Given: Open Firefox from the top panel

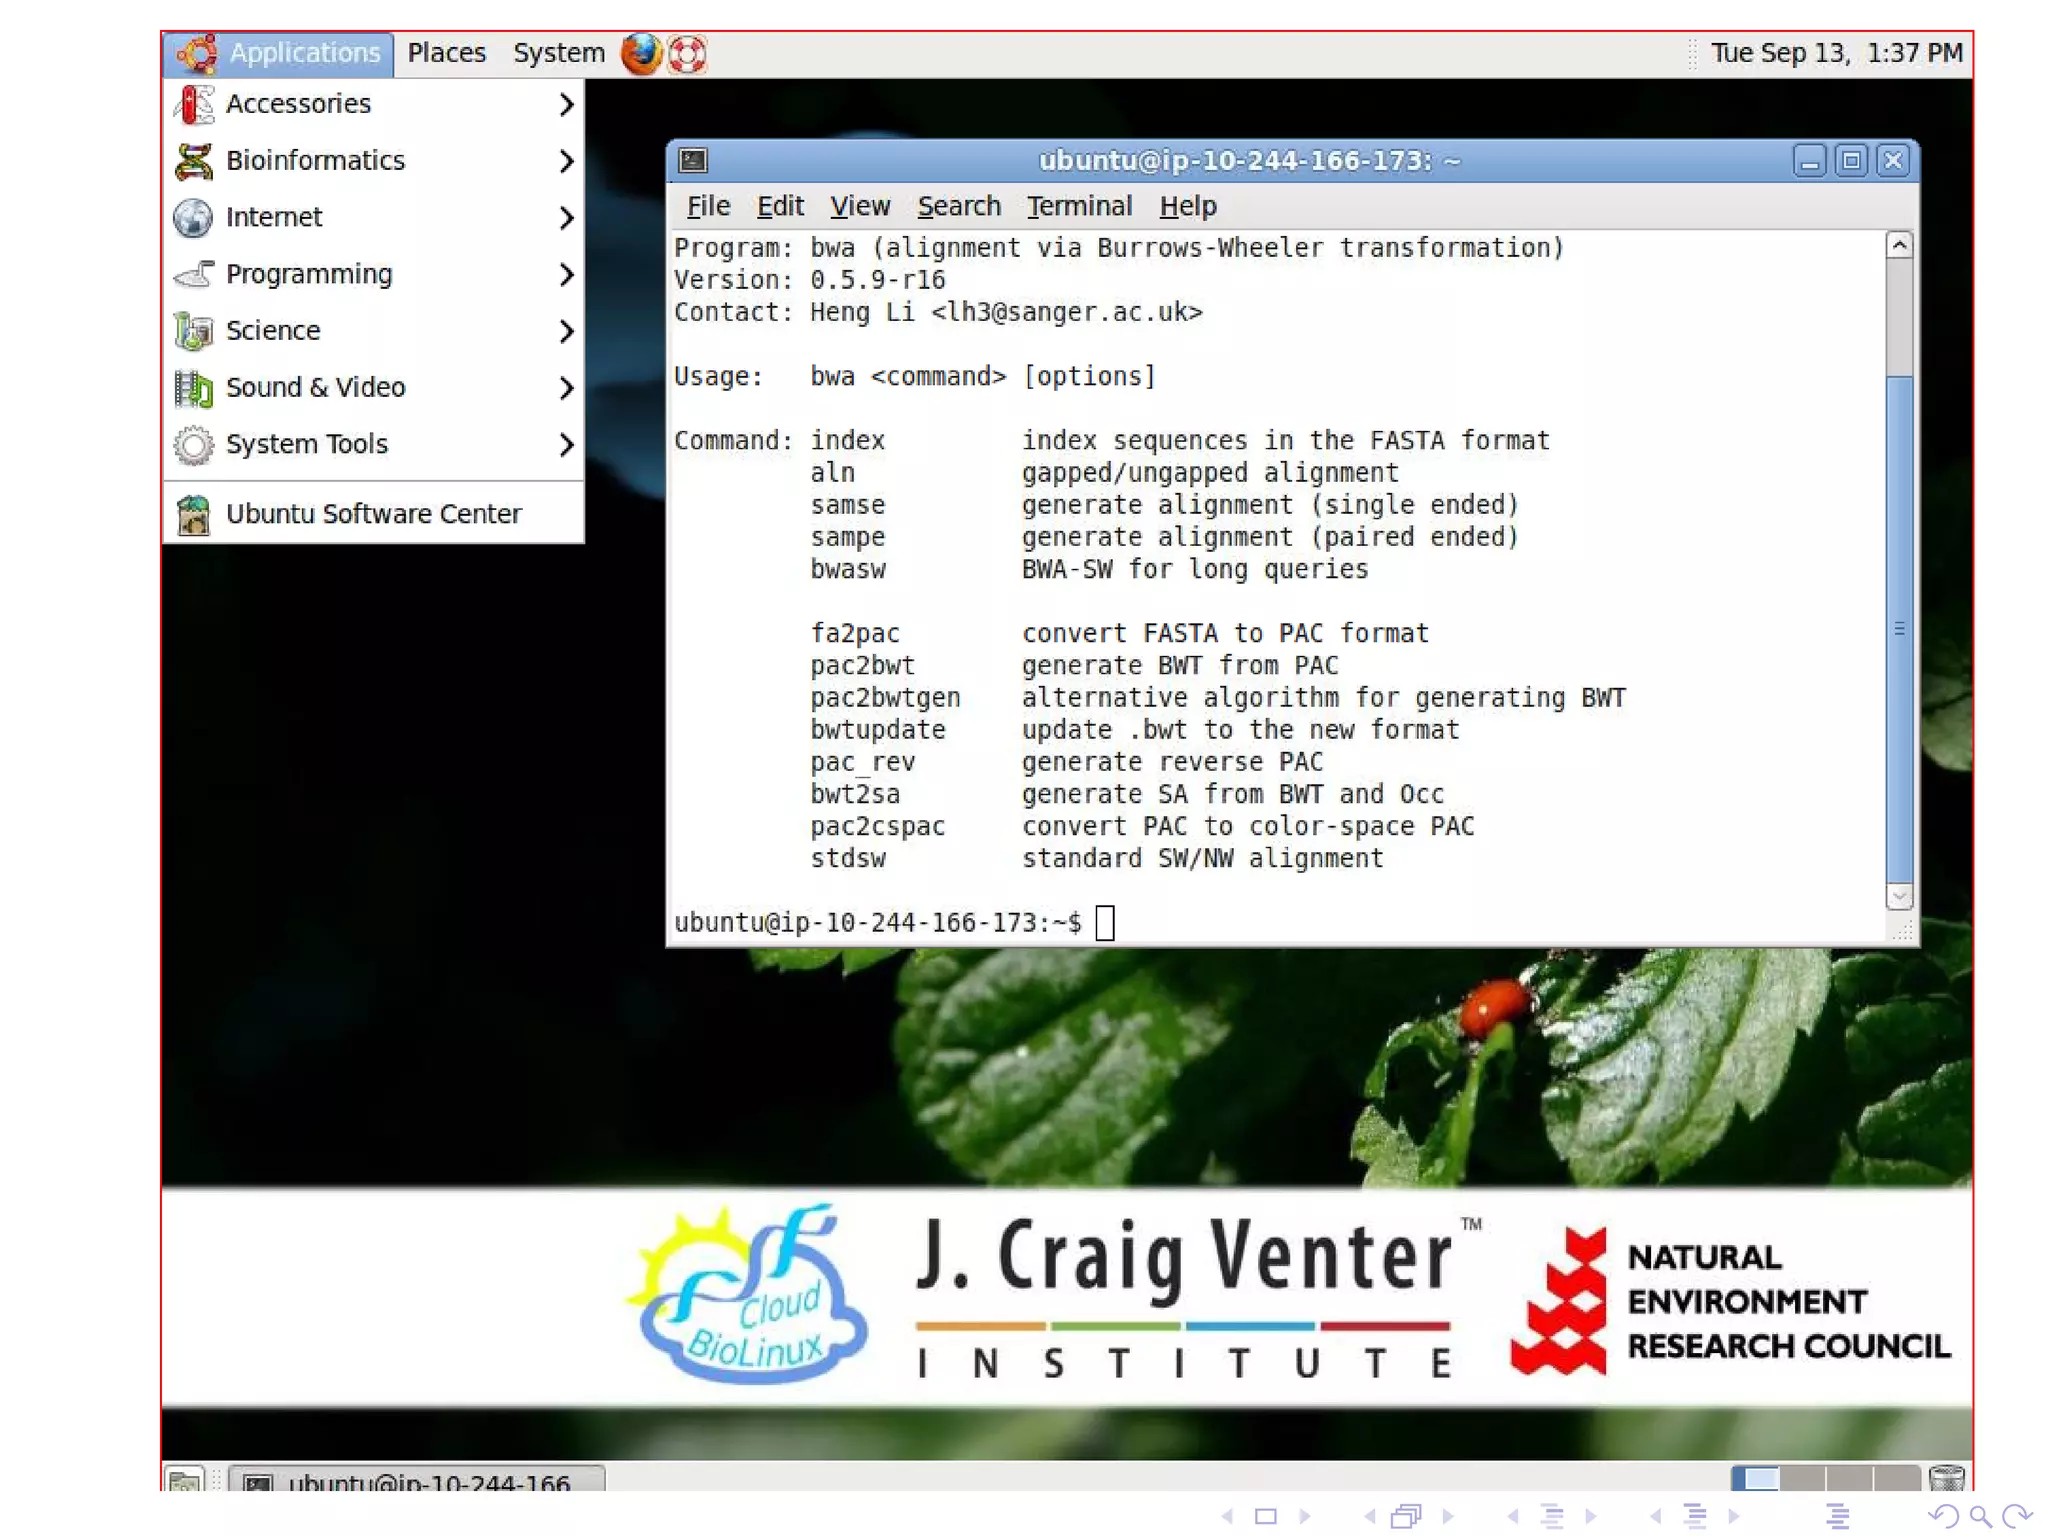Looking at the screenshot, I should click(x=641, y=53).
